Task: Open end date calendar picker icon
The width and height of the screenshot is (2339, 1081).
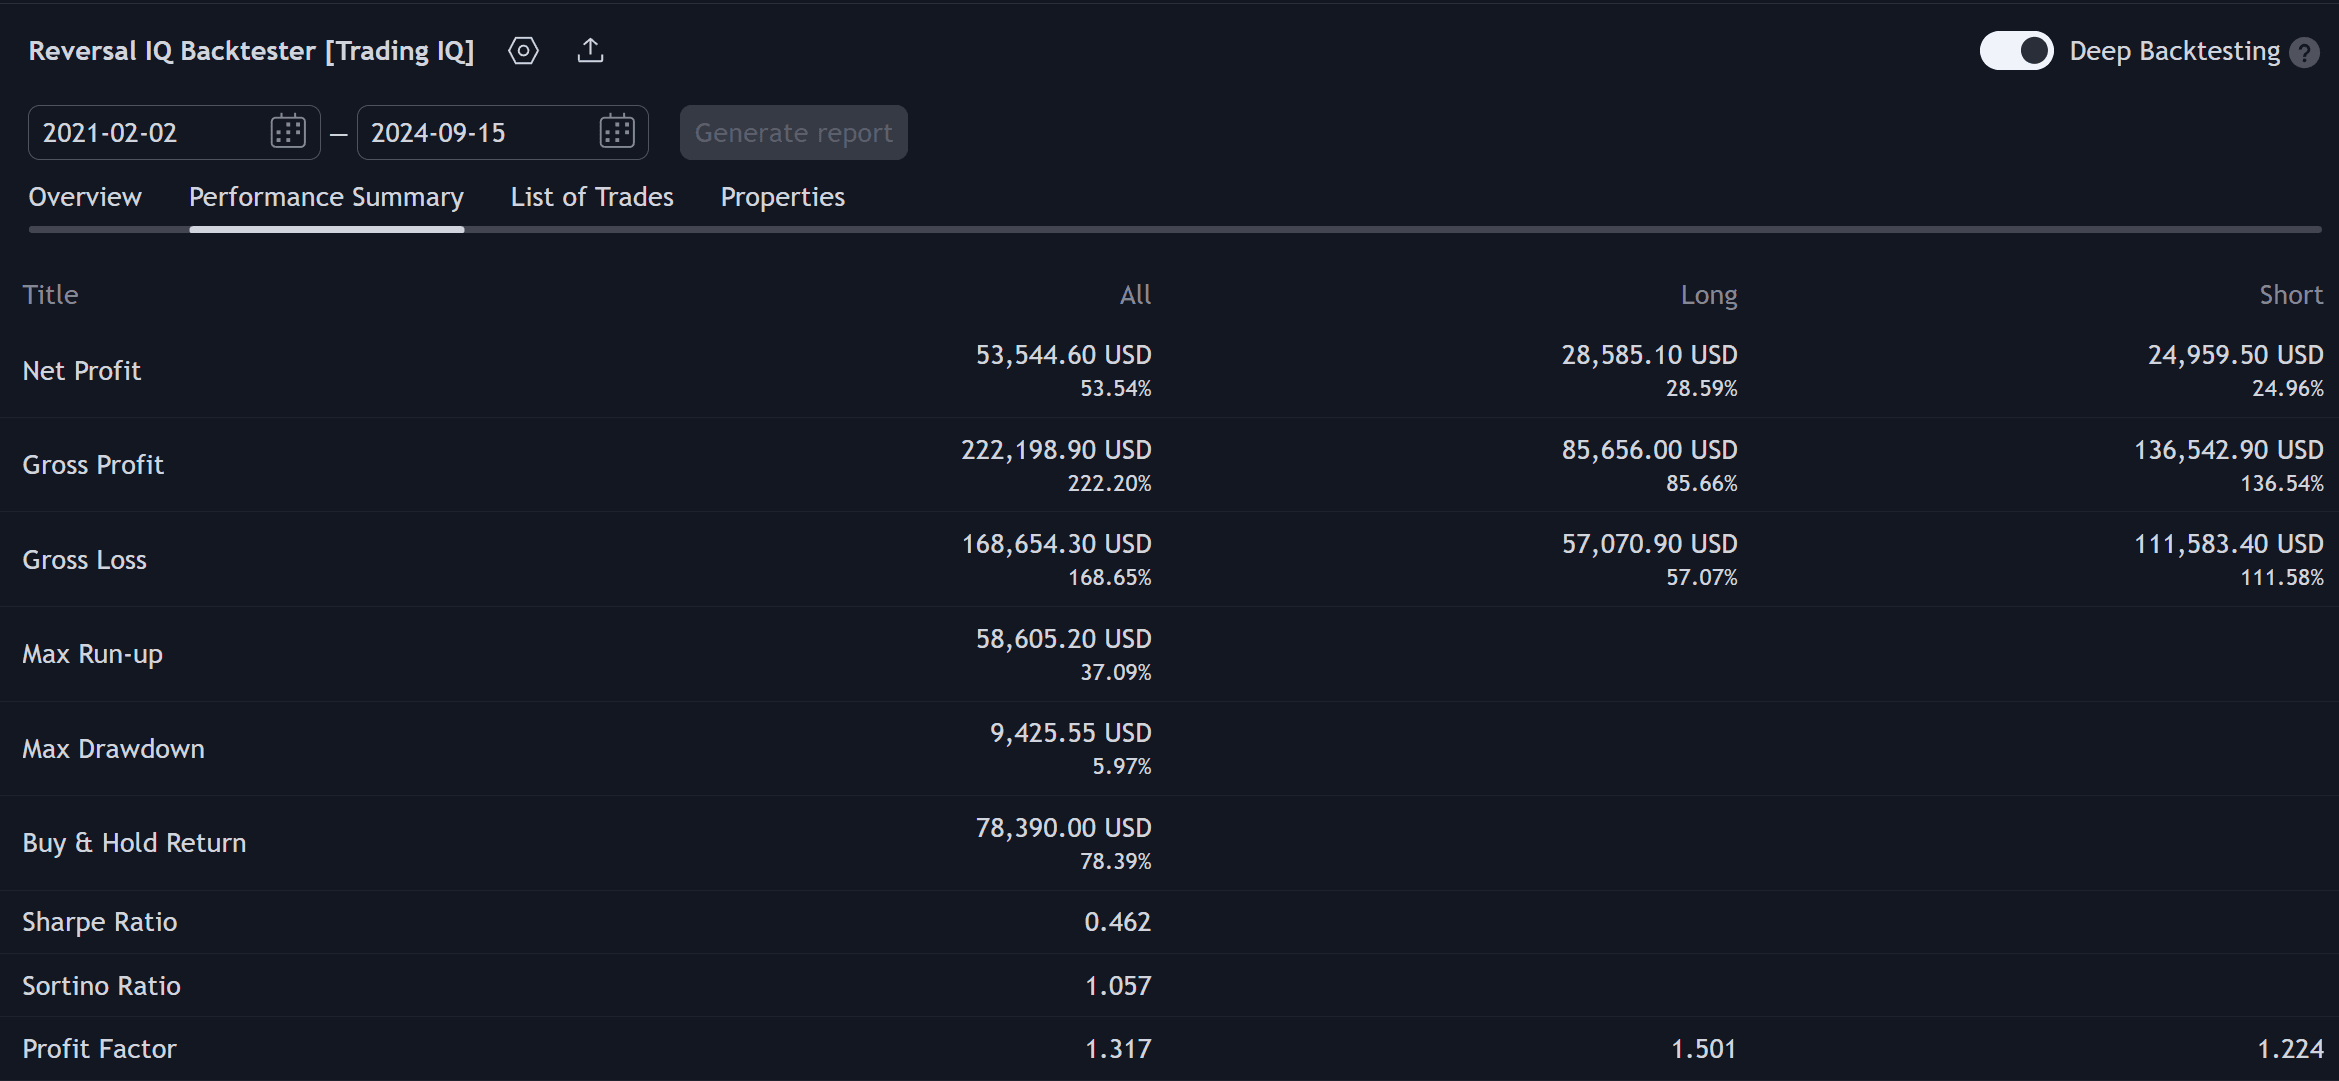Action: click(616, 132)
